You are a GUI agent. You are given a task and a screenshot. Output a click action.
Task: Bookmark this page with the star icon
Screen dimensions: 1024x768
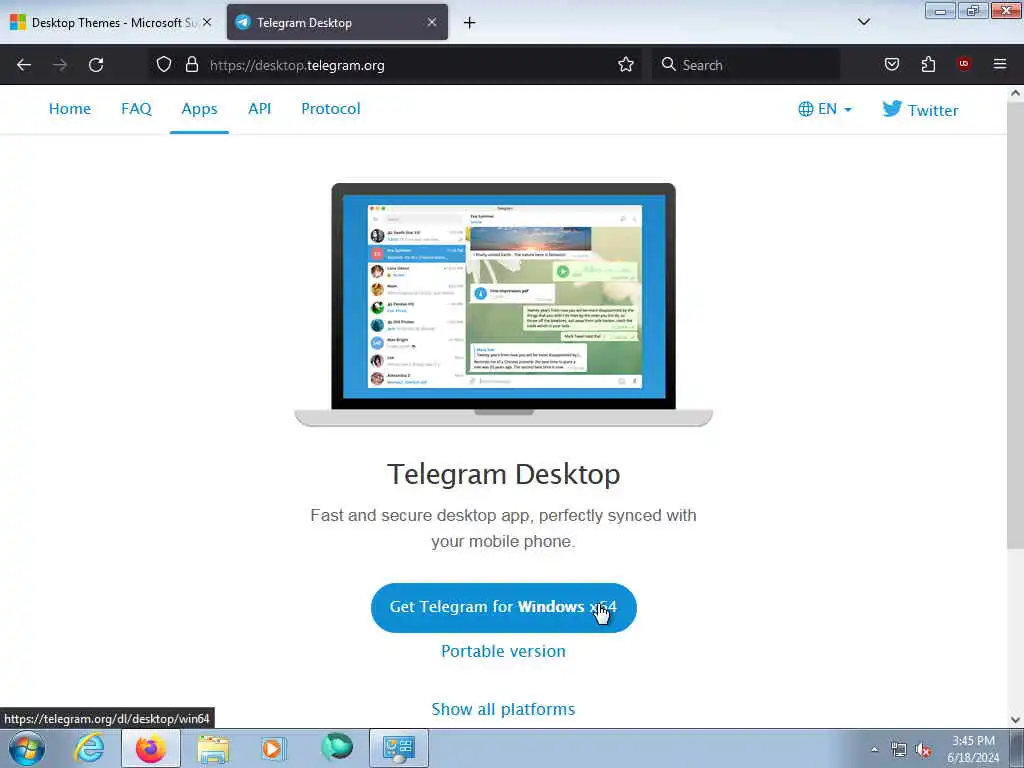626,65
